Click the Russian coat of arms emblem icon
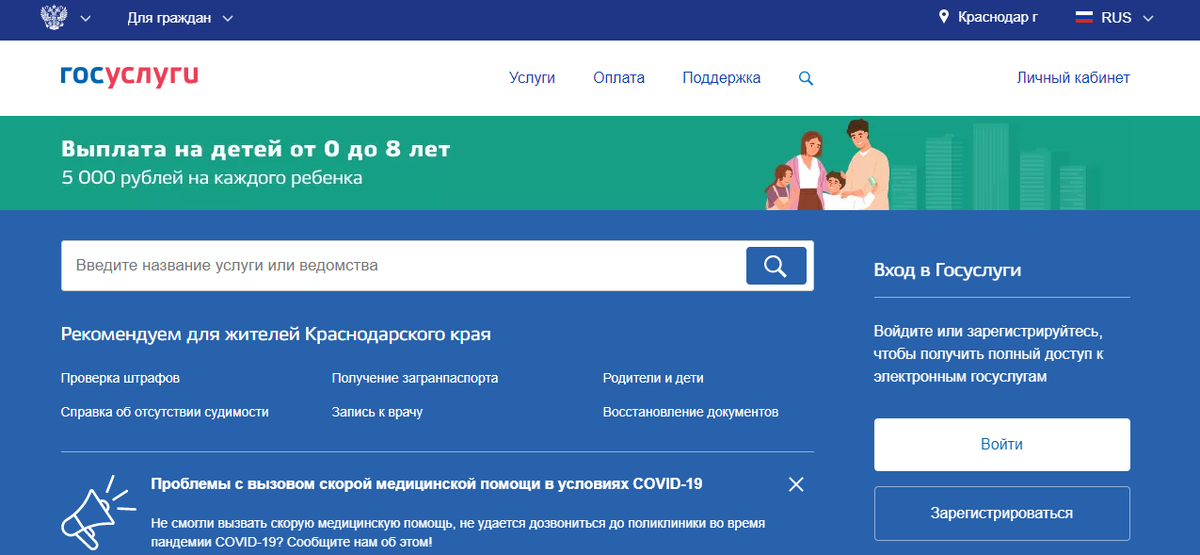 pos(52,18)
